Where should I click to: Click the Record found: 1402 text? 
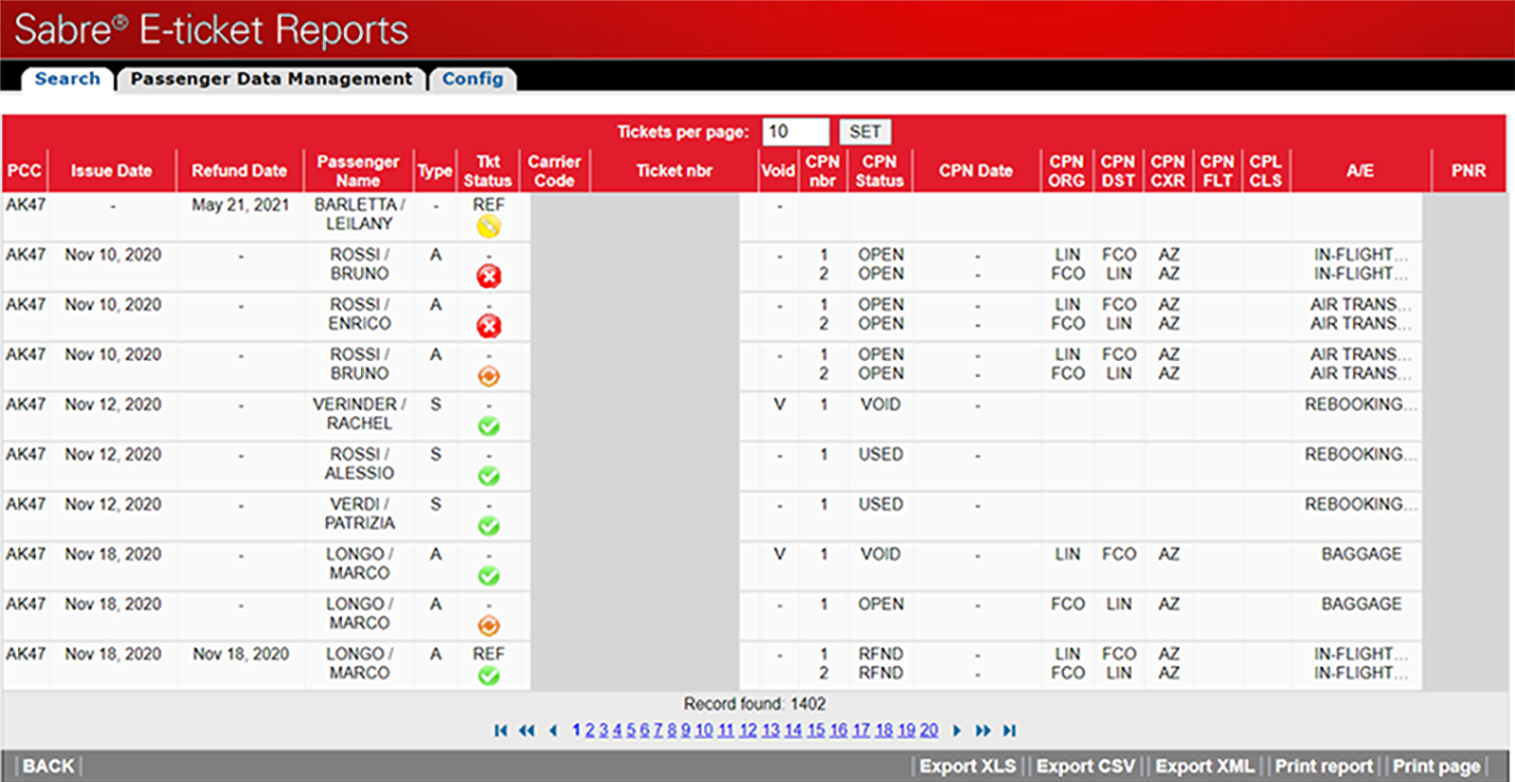click(x=755, y=704)
